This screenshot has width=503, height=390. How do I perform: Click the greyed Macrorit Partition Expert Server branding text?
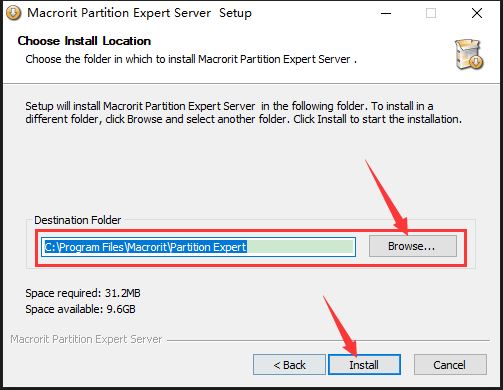[86, 339]
